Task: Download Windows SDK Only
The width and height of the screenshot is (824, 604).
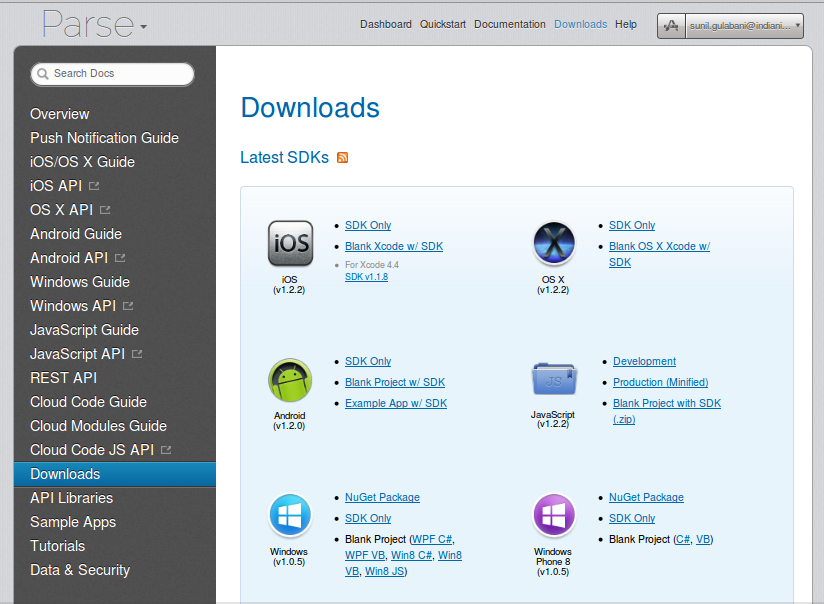Action: (x=368, y=518)
